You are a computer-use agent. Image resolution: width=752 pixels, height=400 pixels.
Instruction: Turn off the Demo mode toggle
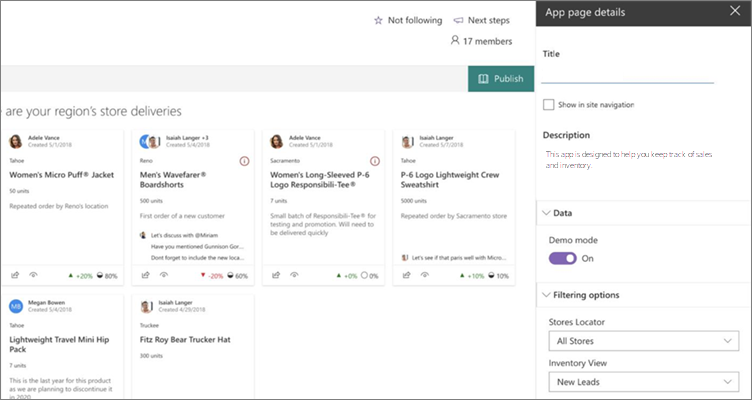click(563, 259)
